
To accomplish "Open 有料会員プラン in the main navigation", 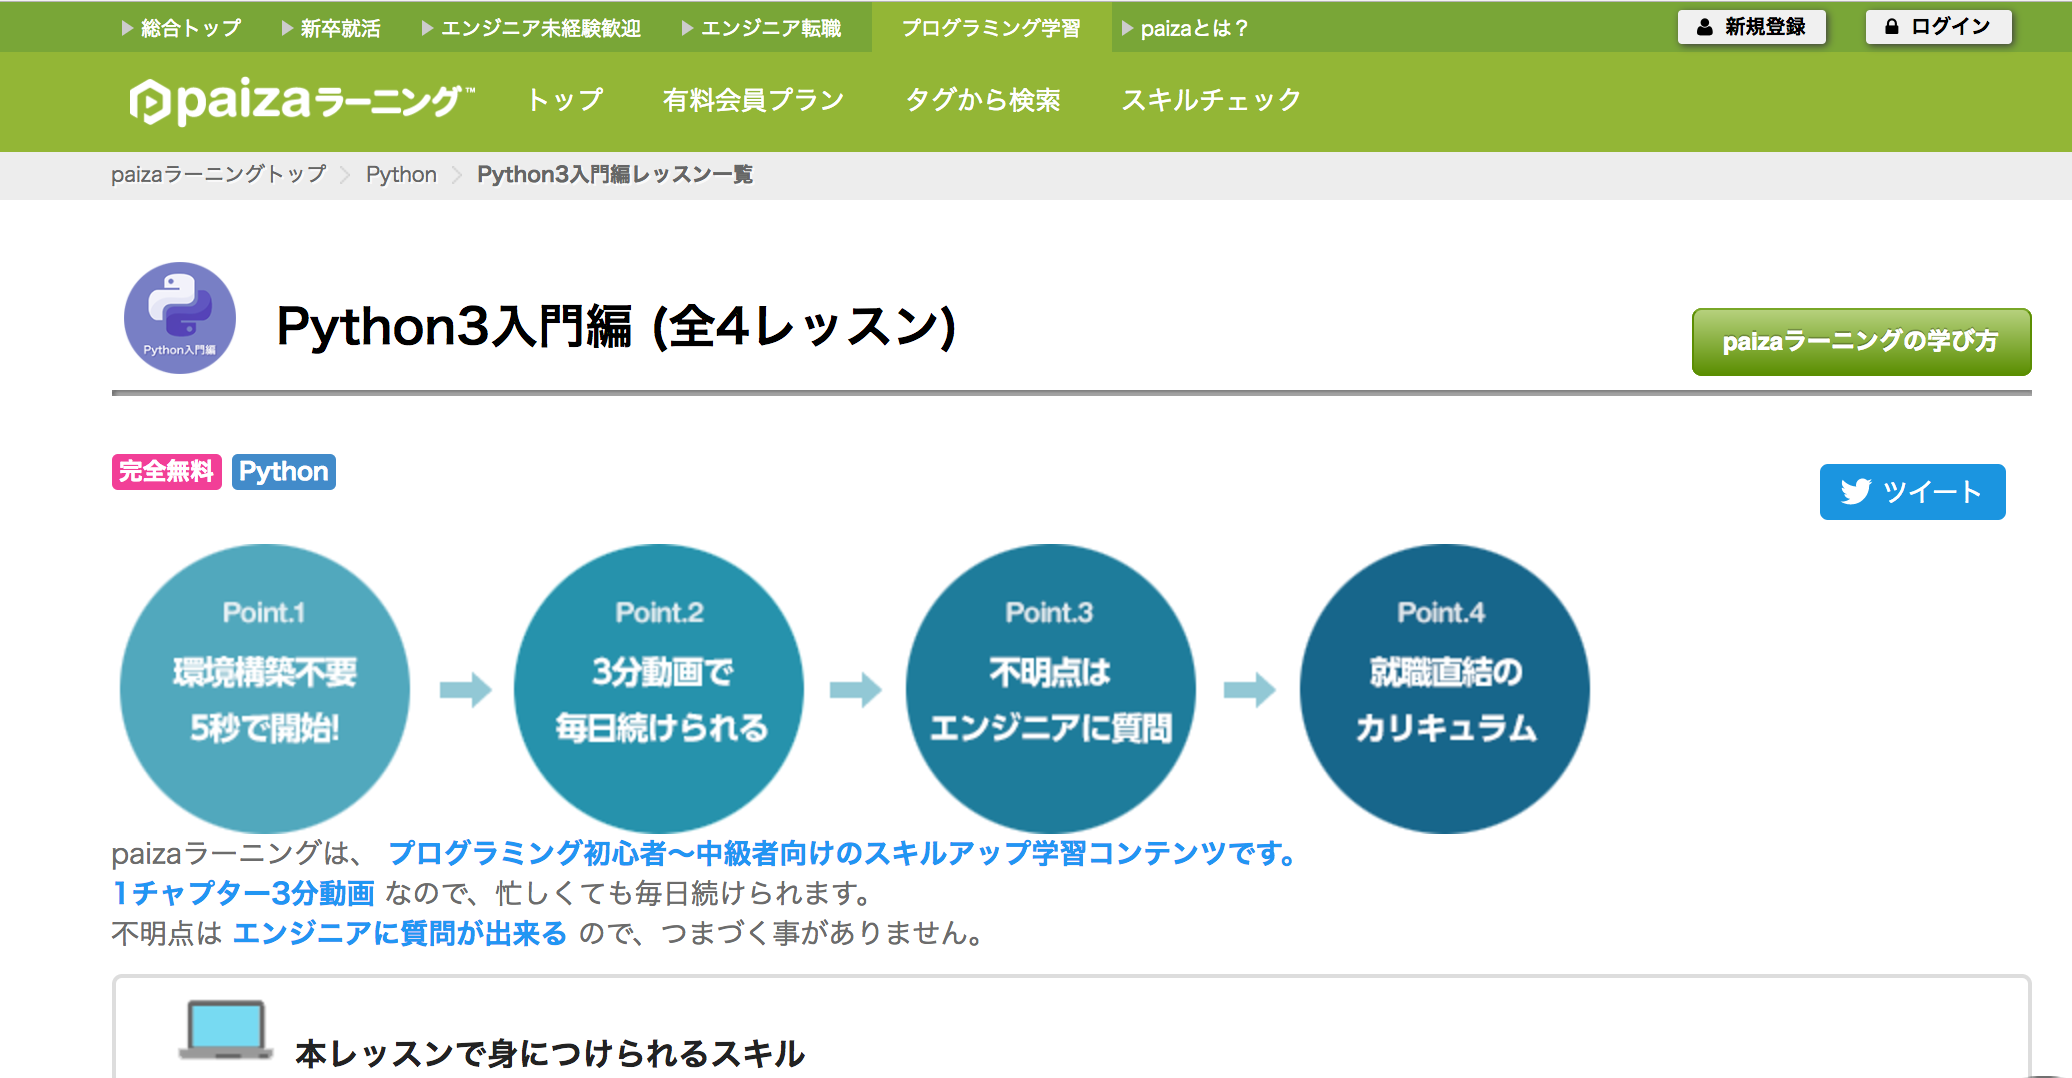I will [753, 100].
